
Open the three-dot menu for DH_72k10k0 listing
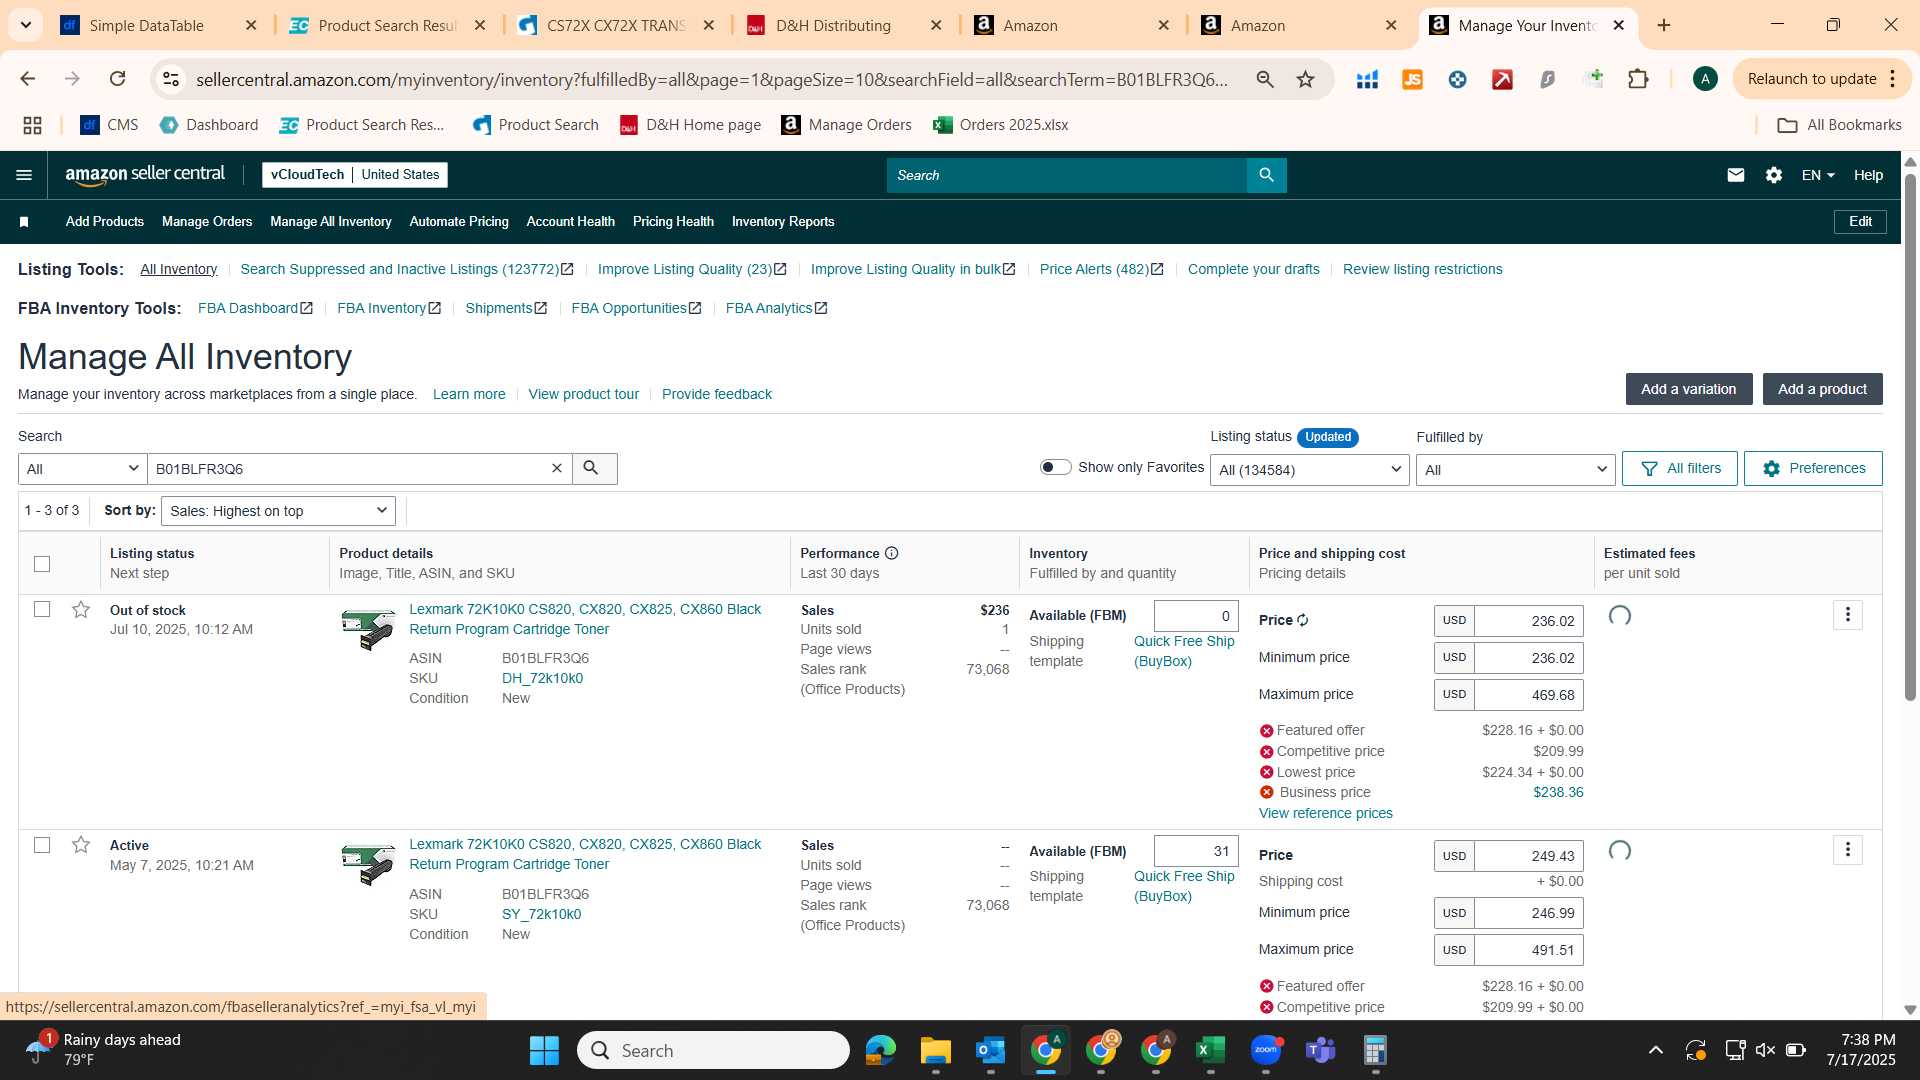pos(1848,615)
